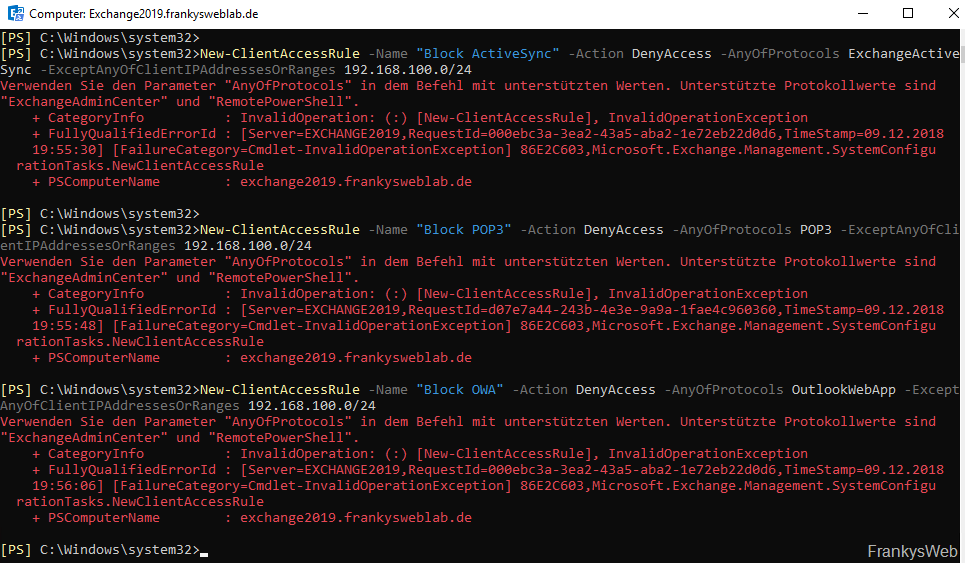Image resolution: width=965 pixels, height=563 pixels.
Task: Click the first New-ClientAccessRule command
Action: coord(280,54)
